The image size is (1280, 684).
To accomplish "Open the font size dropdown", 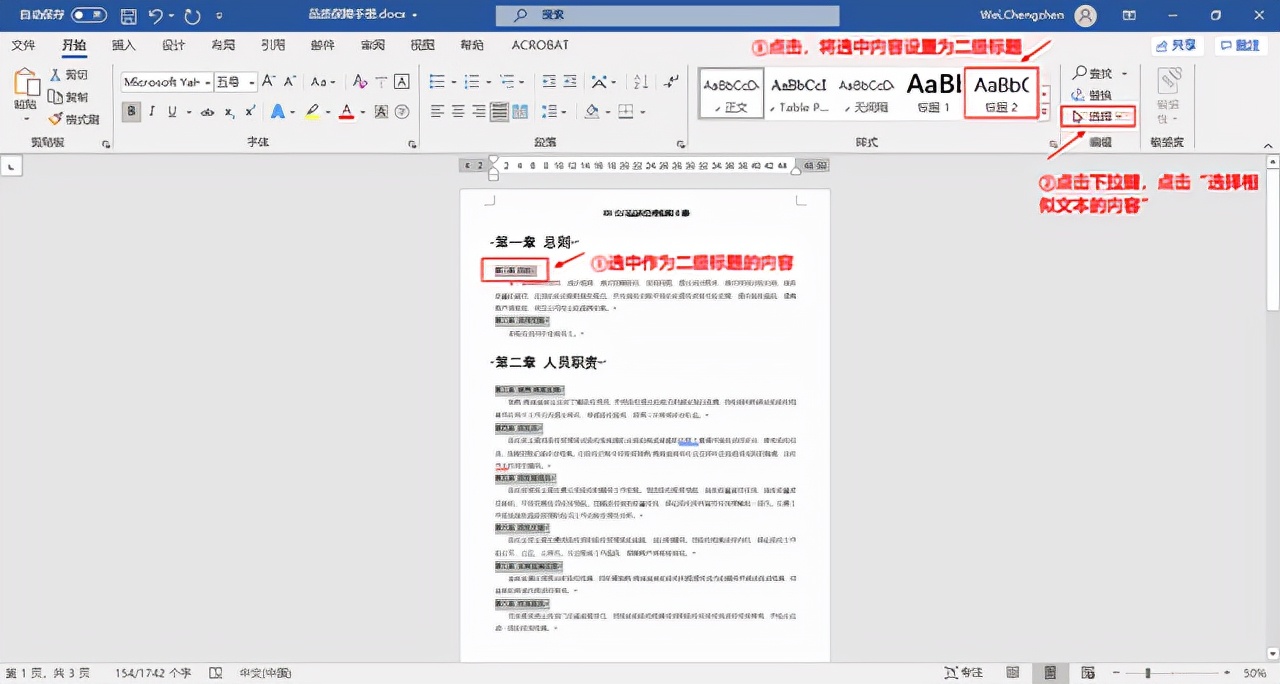I will (x=251, y=82).
